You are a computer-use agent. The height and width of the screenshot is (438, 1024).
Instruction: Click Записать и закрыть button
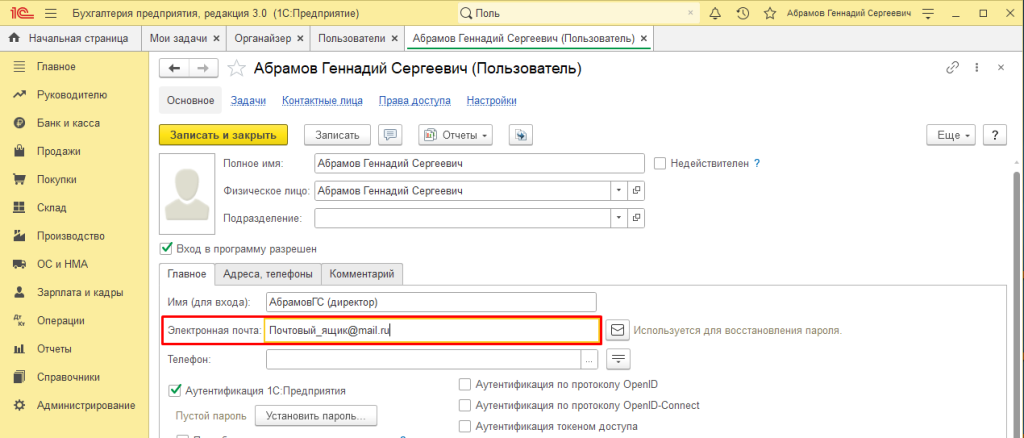[x=223, y=135]
